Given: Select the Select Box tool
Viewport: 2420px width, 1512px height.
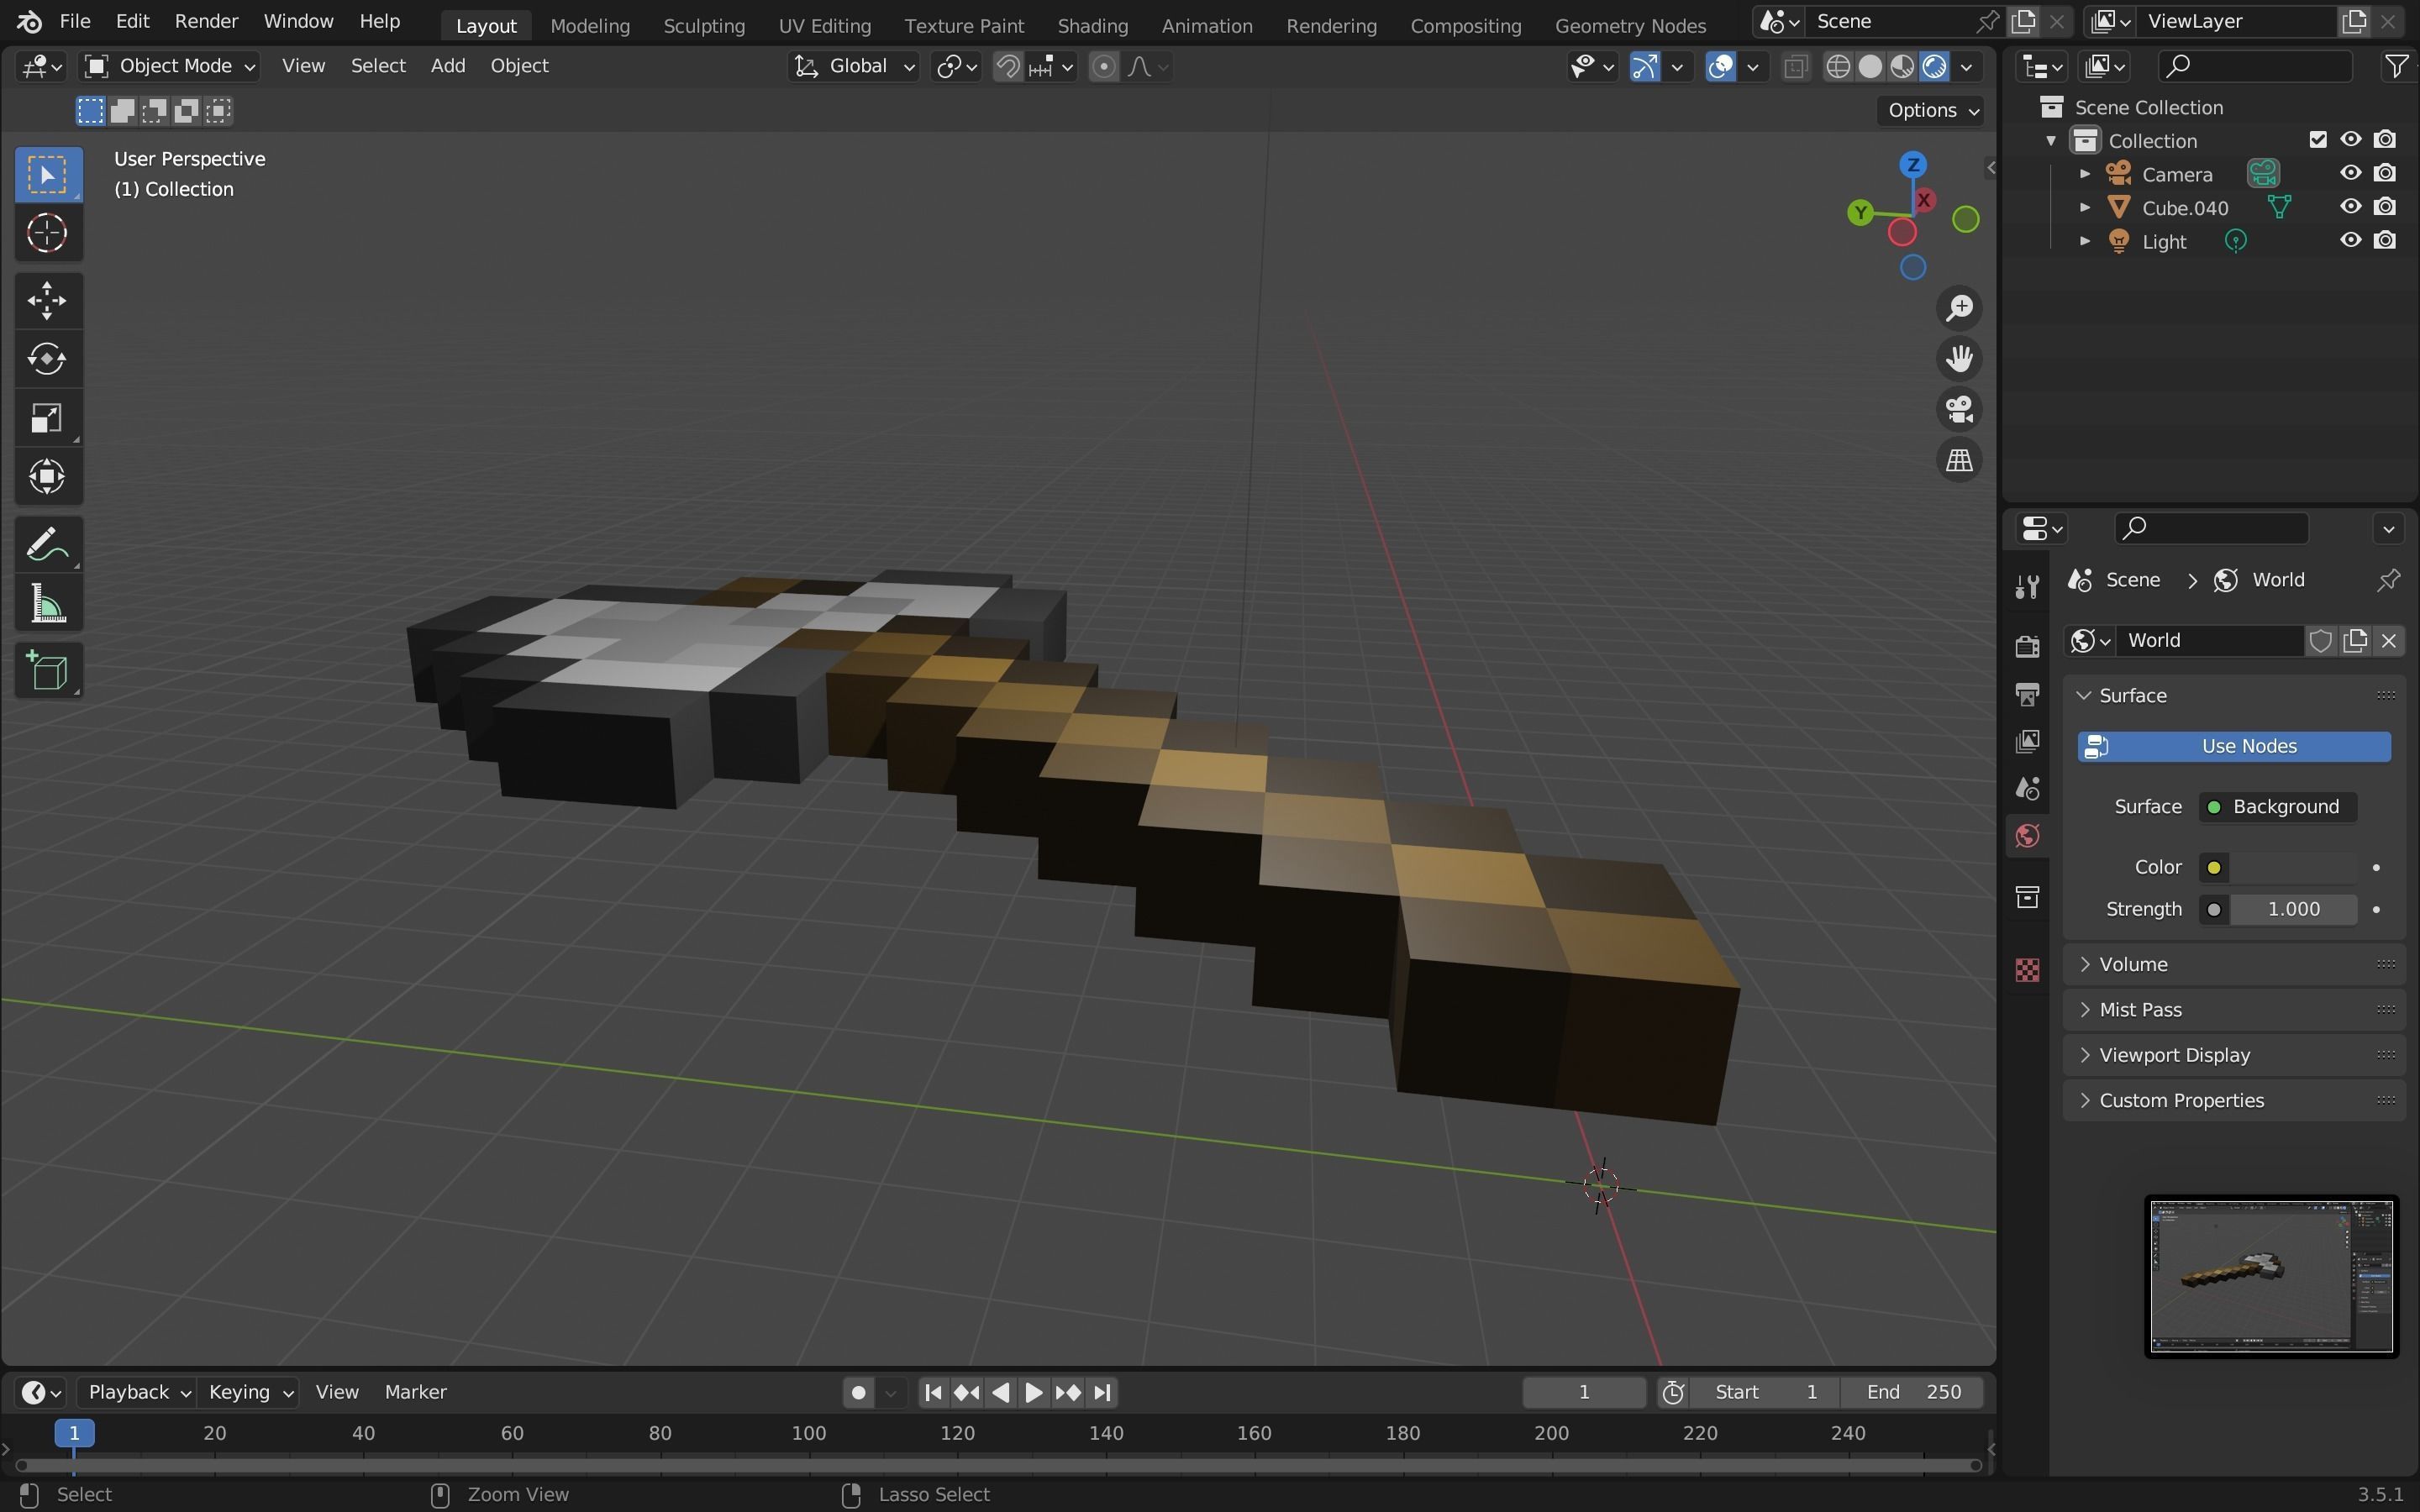Looking at the screenshot, I should click(x=47, y=174).
